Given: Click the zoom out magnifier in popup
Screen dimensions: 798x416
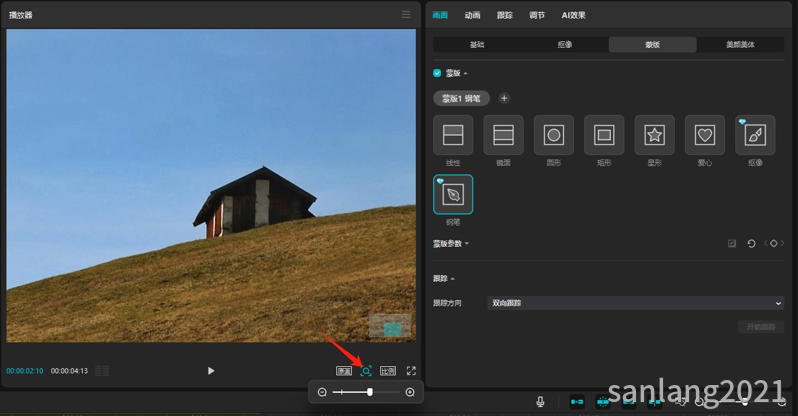Looking at the screenshot, I should [x=322, y=392].
